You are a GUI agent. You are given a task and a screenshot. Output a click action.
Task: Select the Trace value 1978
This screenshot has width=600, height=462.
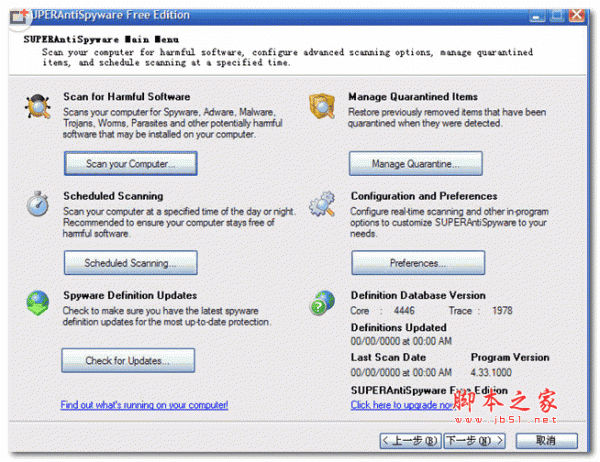pos(502,310)
